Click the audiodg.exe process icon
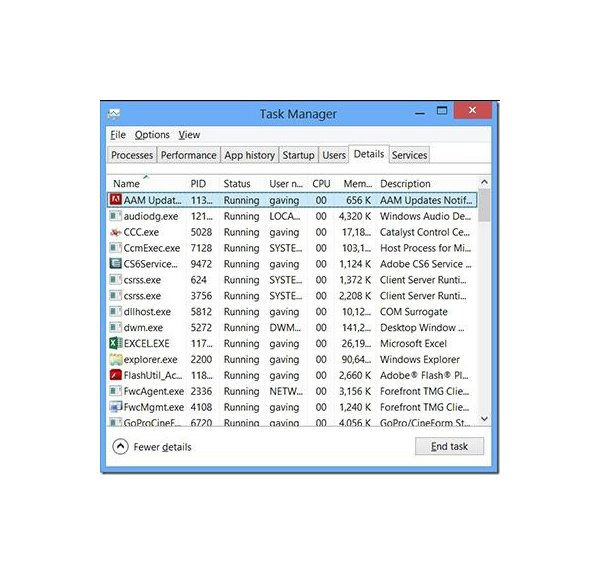Screen dimensions: 600x575 tap(116, 216)
